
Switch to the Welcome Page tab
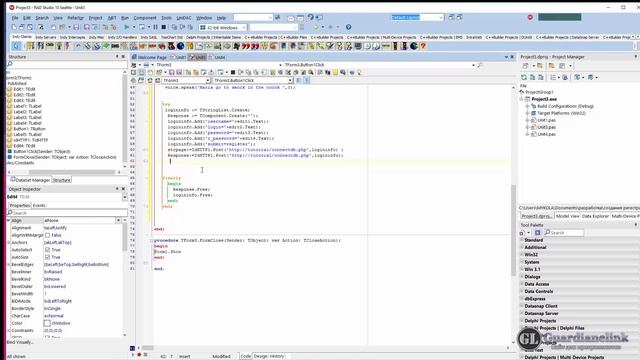pyautogui.click(x=149, y=58)
